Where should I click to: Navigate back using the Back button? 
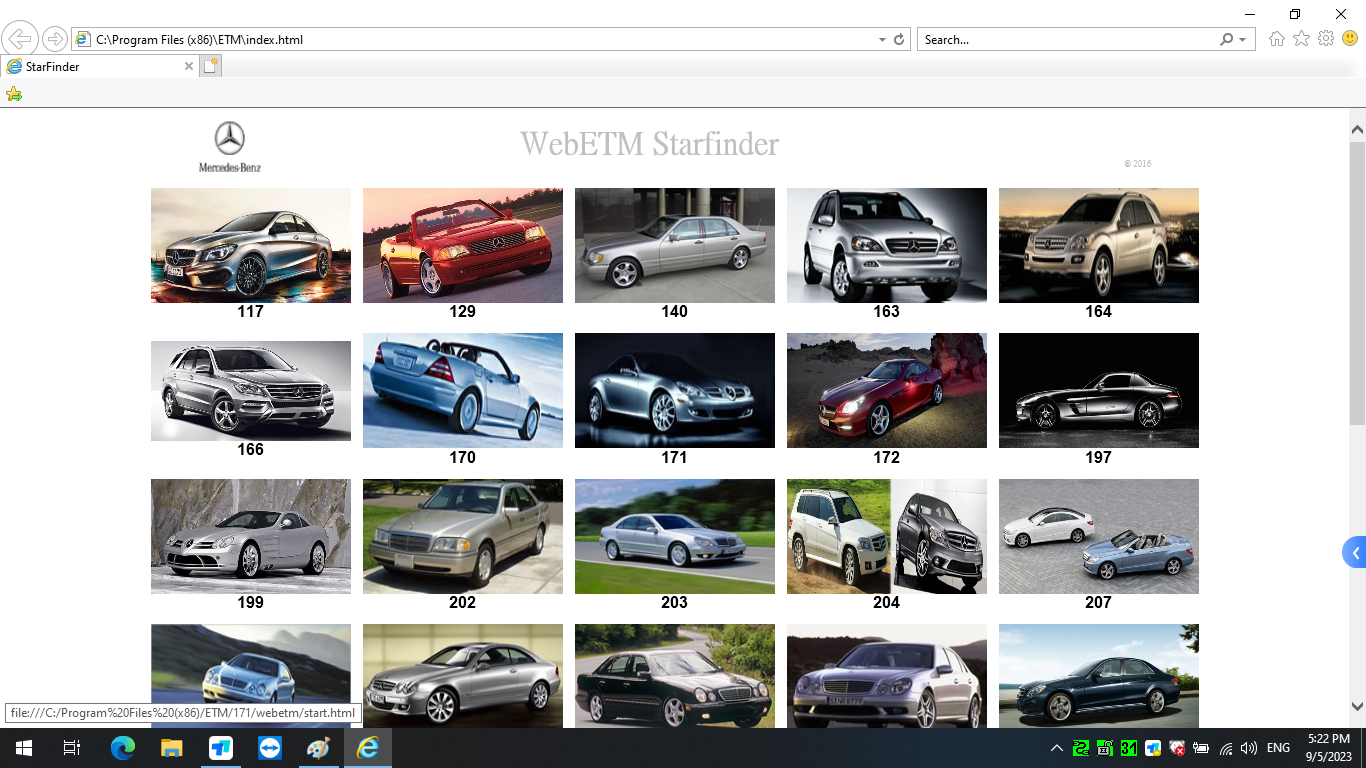[x=20, y=38]
